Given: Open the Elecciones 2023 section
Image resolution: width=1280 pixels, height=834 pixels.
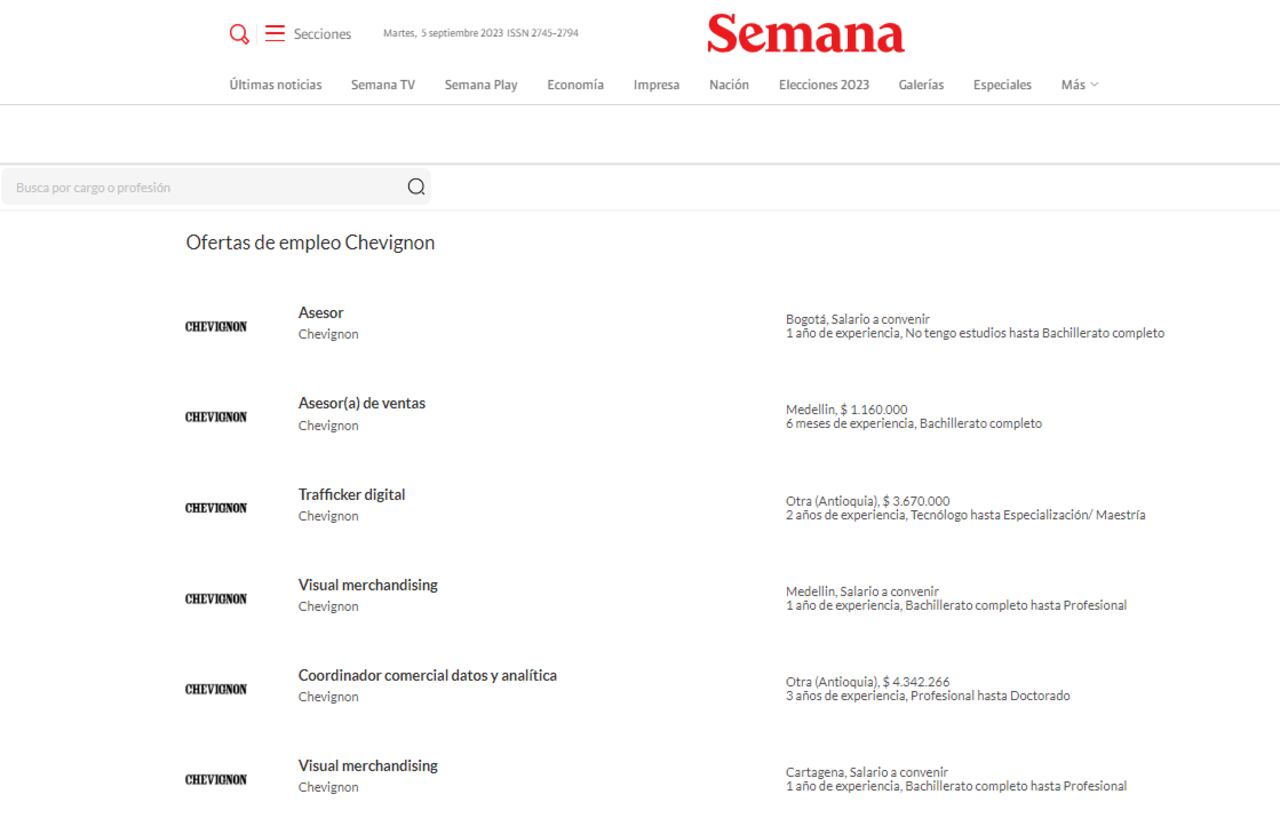Looking at the screenshot, I should [823, 85].
